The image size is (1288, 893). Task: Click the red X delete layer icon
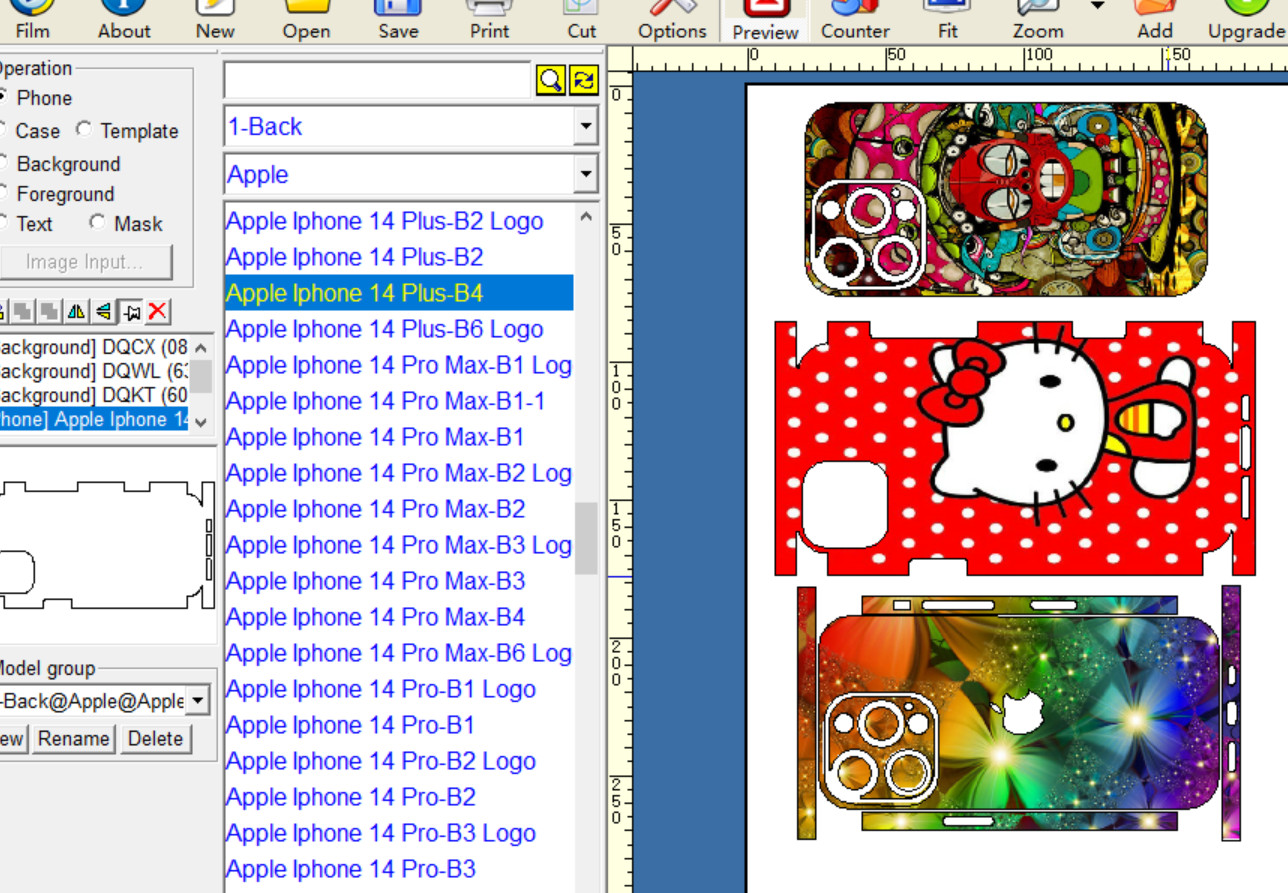(157, 311)
